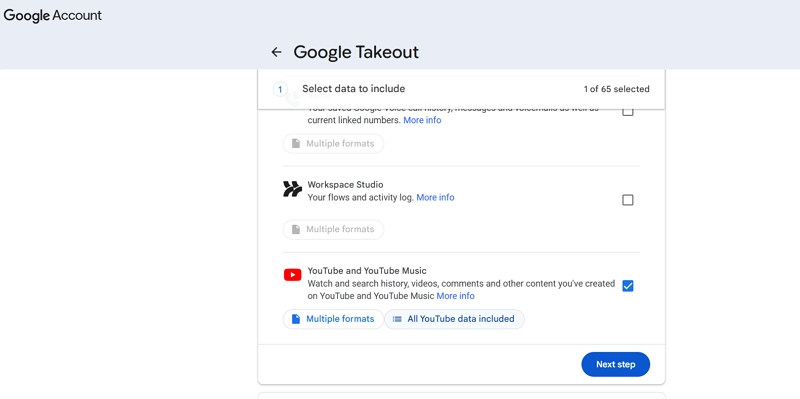Open More info link for linked numbers

pos(422,120)
